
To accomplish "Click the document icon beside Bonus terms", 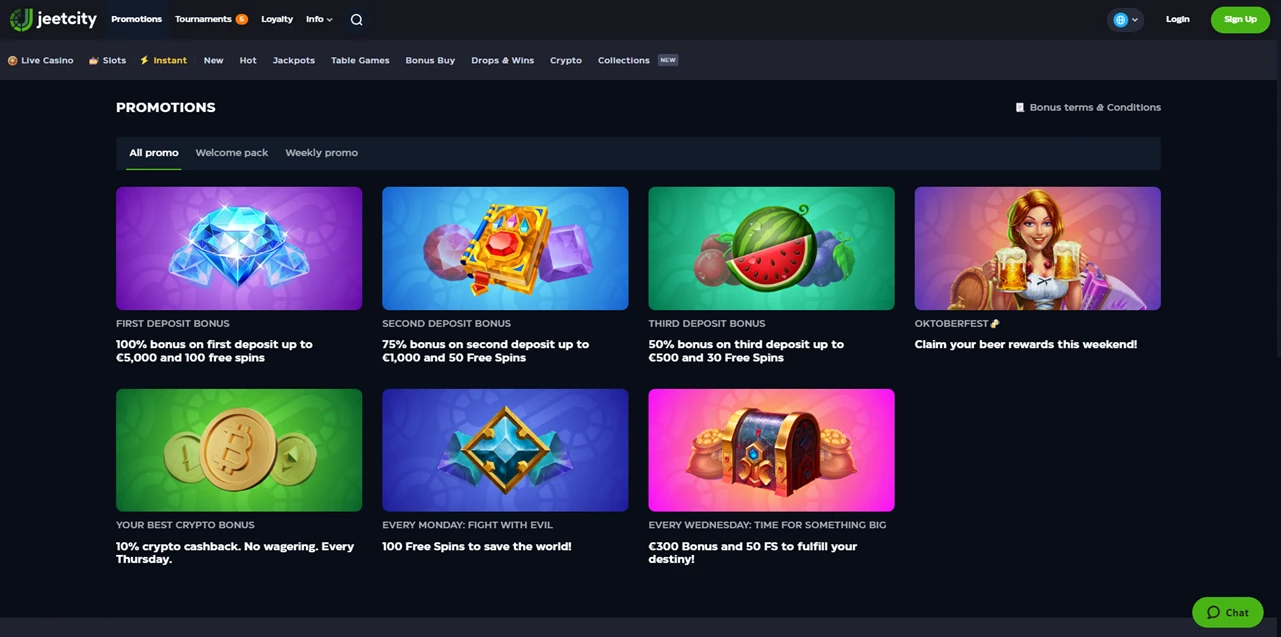I will pyautogui.click(x=1020, y=107).
